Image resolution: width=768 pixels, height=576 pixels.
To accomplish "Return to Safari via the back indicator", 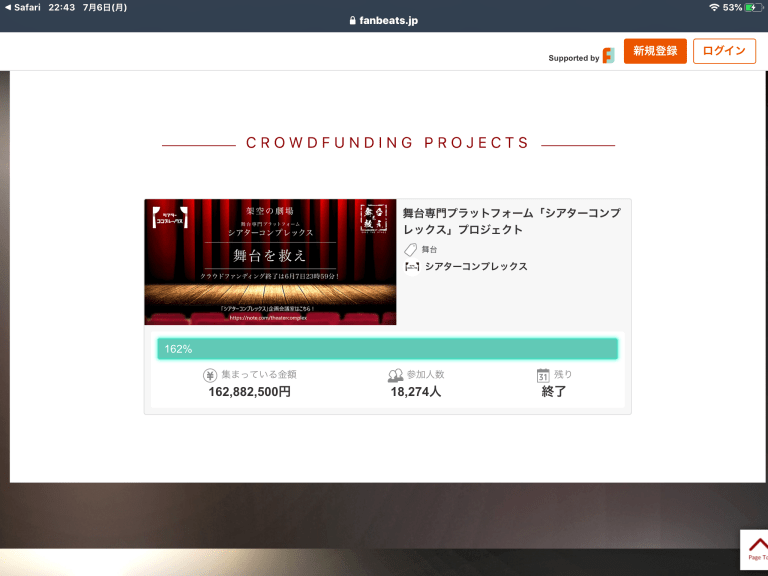I will tap(22, 7).
